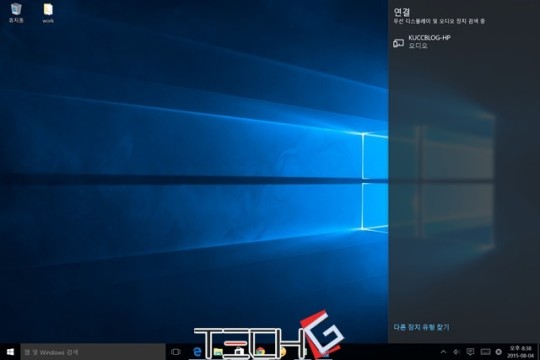The height and width of the screenshot is (360, 540).
Task: Launch Microsoft Edge from taskbar
Action: tap(197, 352)
